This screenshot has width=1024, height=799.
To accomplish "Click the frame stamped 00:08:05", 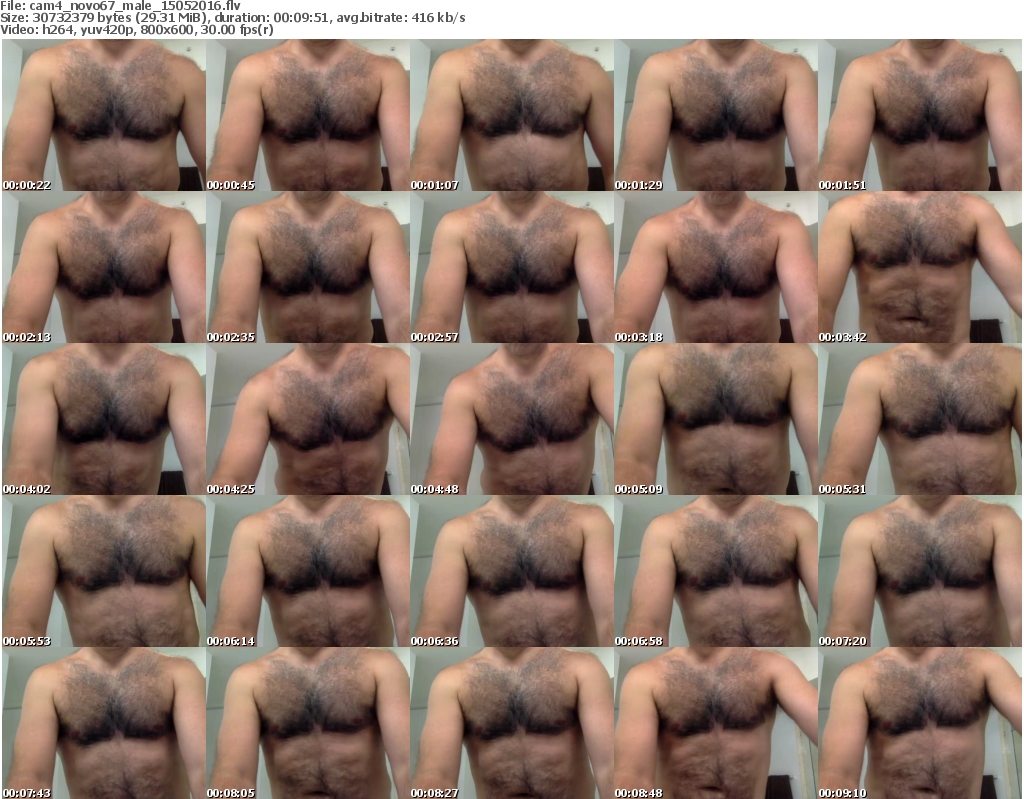I will (x=308, y=723).
